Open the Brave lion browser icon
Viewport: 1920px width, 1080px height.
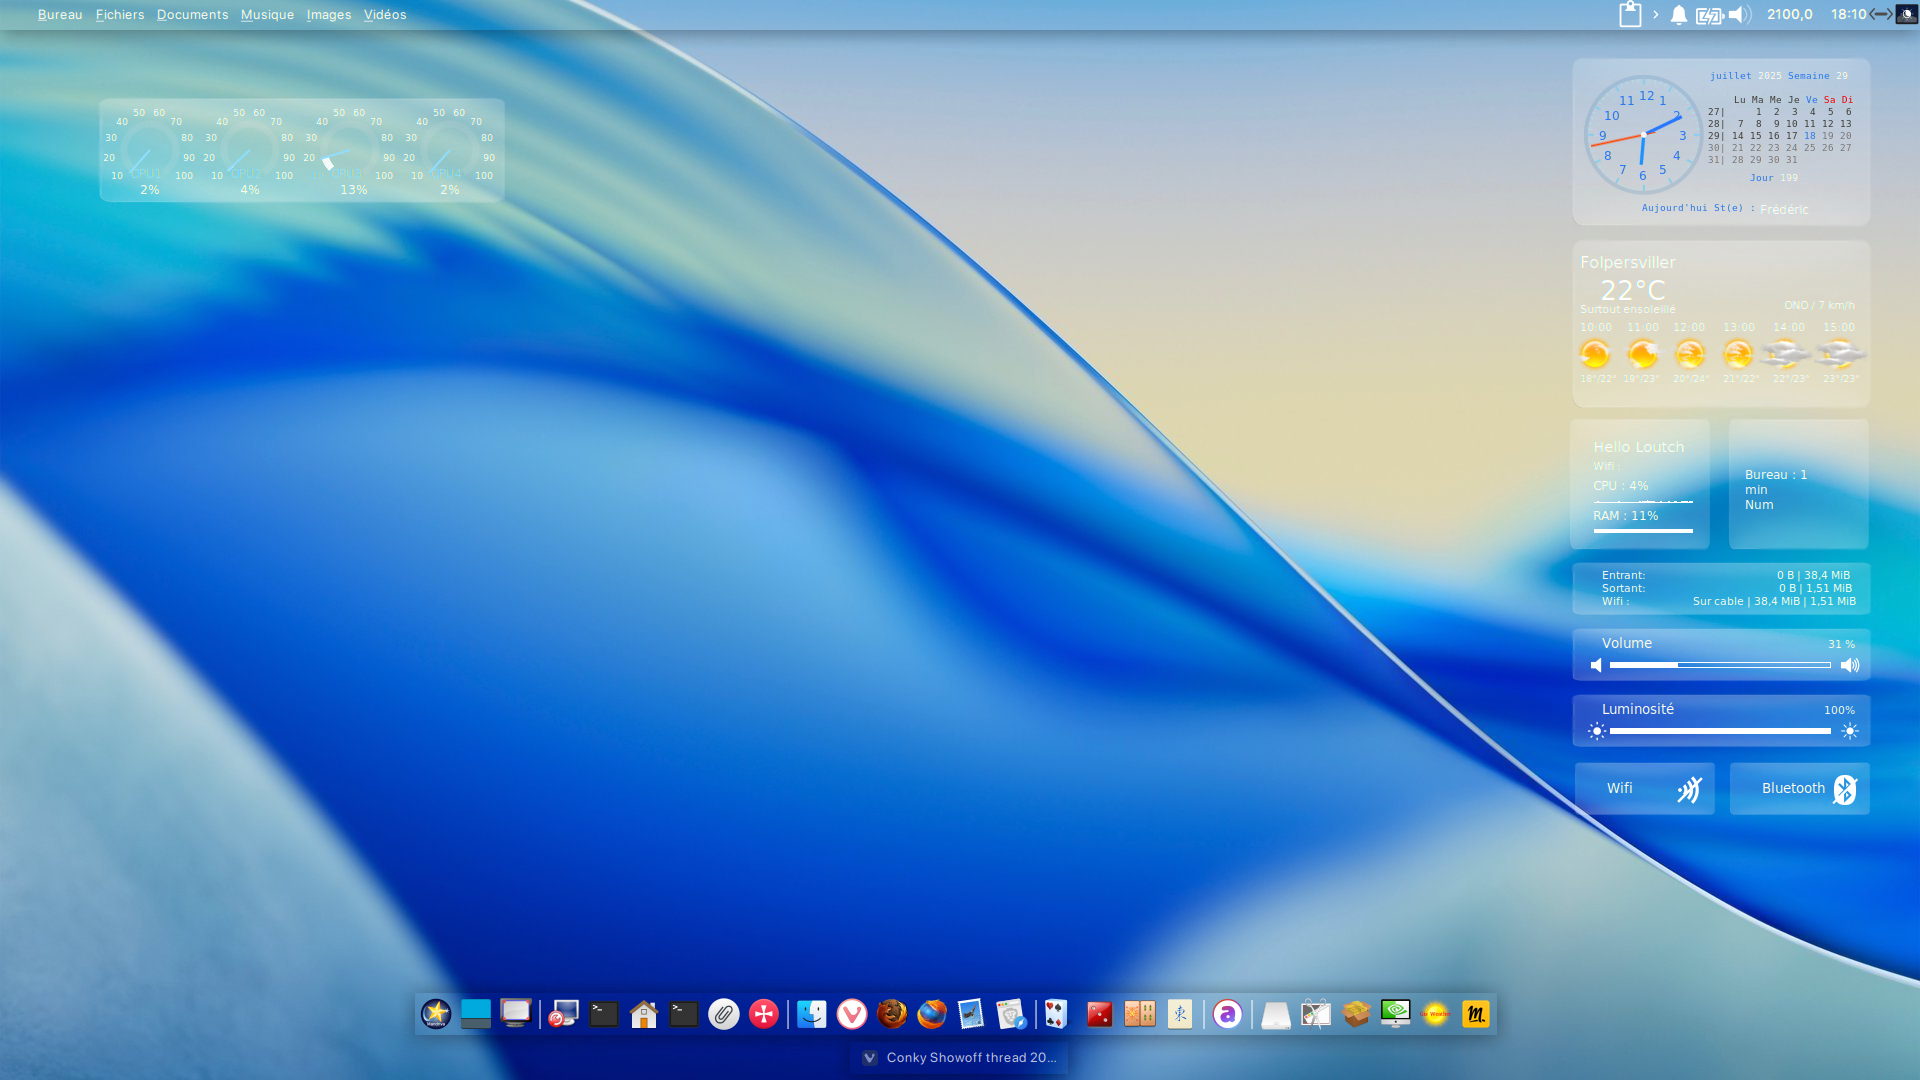1012,1014
